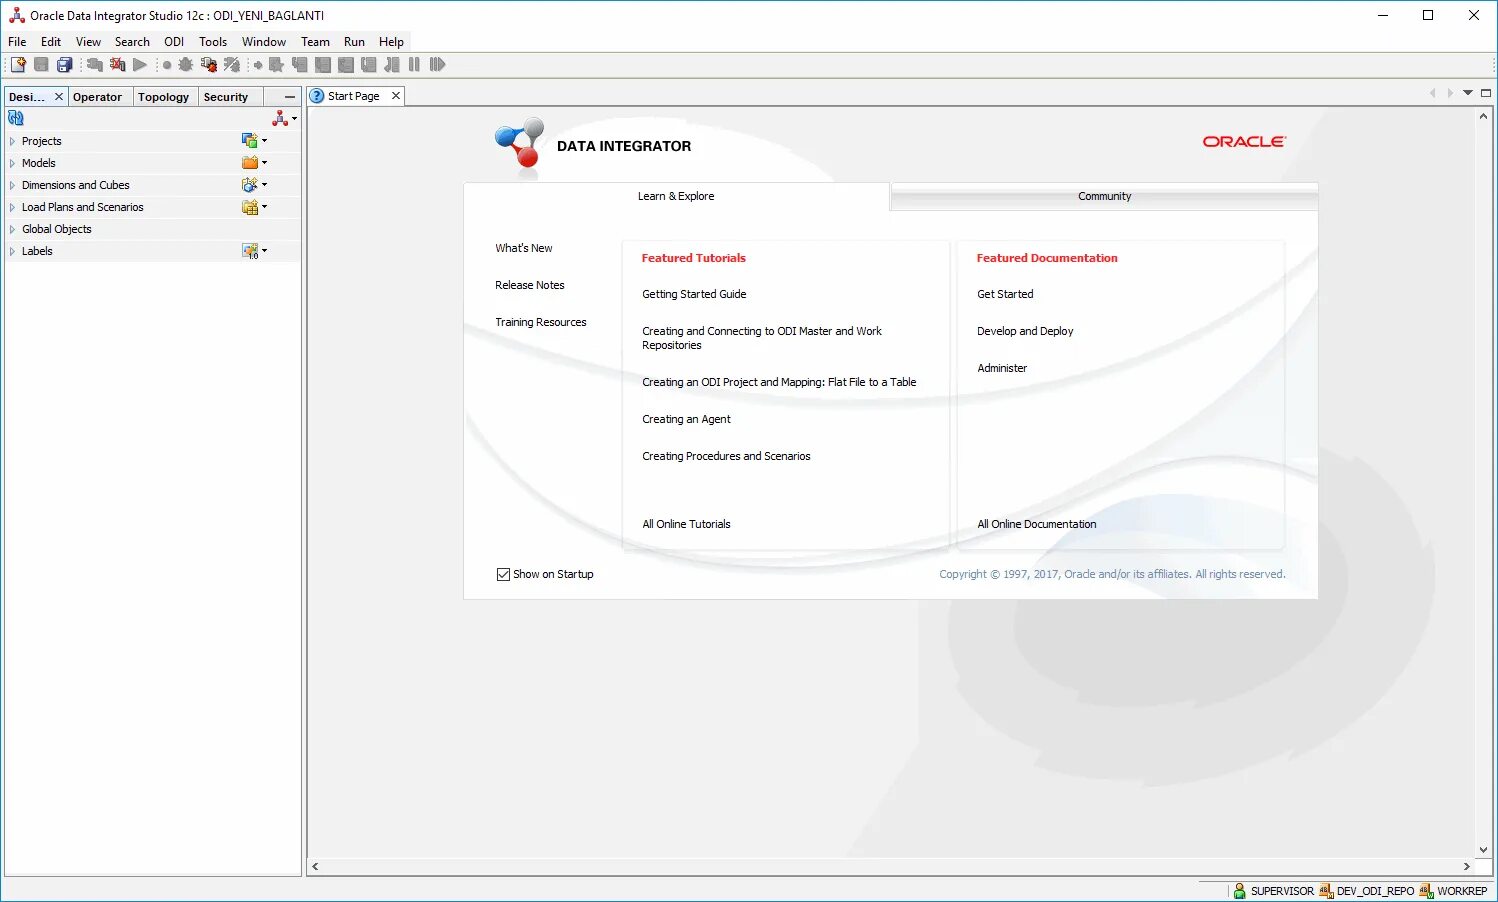Viewport: 1498px width, 902px height.
Task: Expand the Labels tree node
Action: [x=12, y=251]
